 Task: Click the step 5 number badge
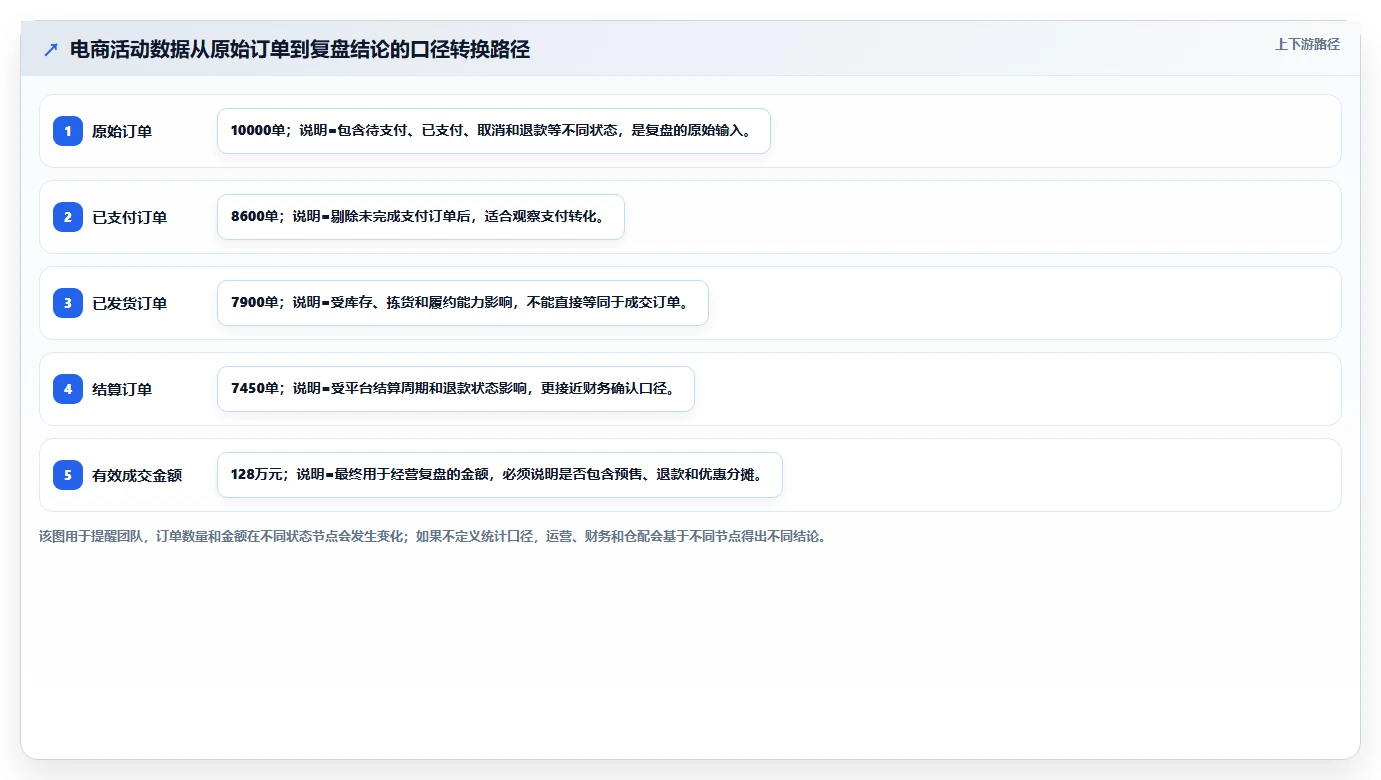68,475
